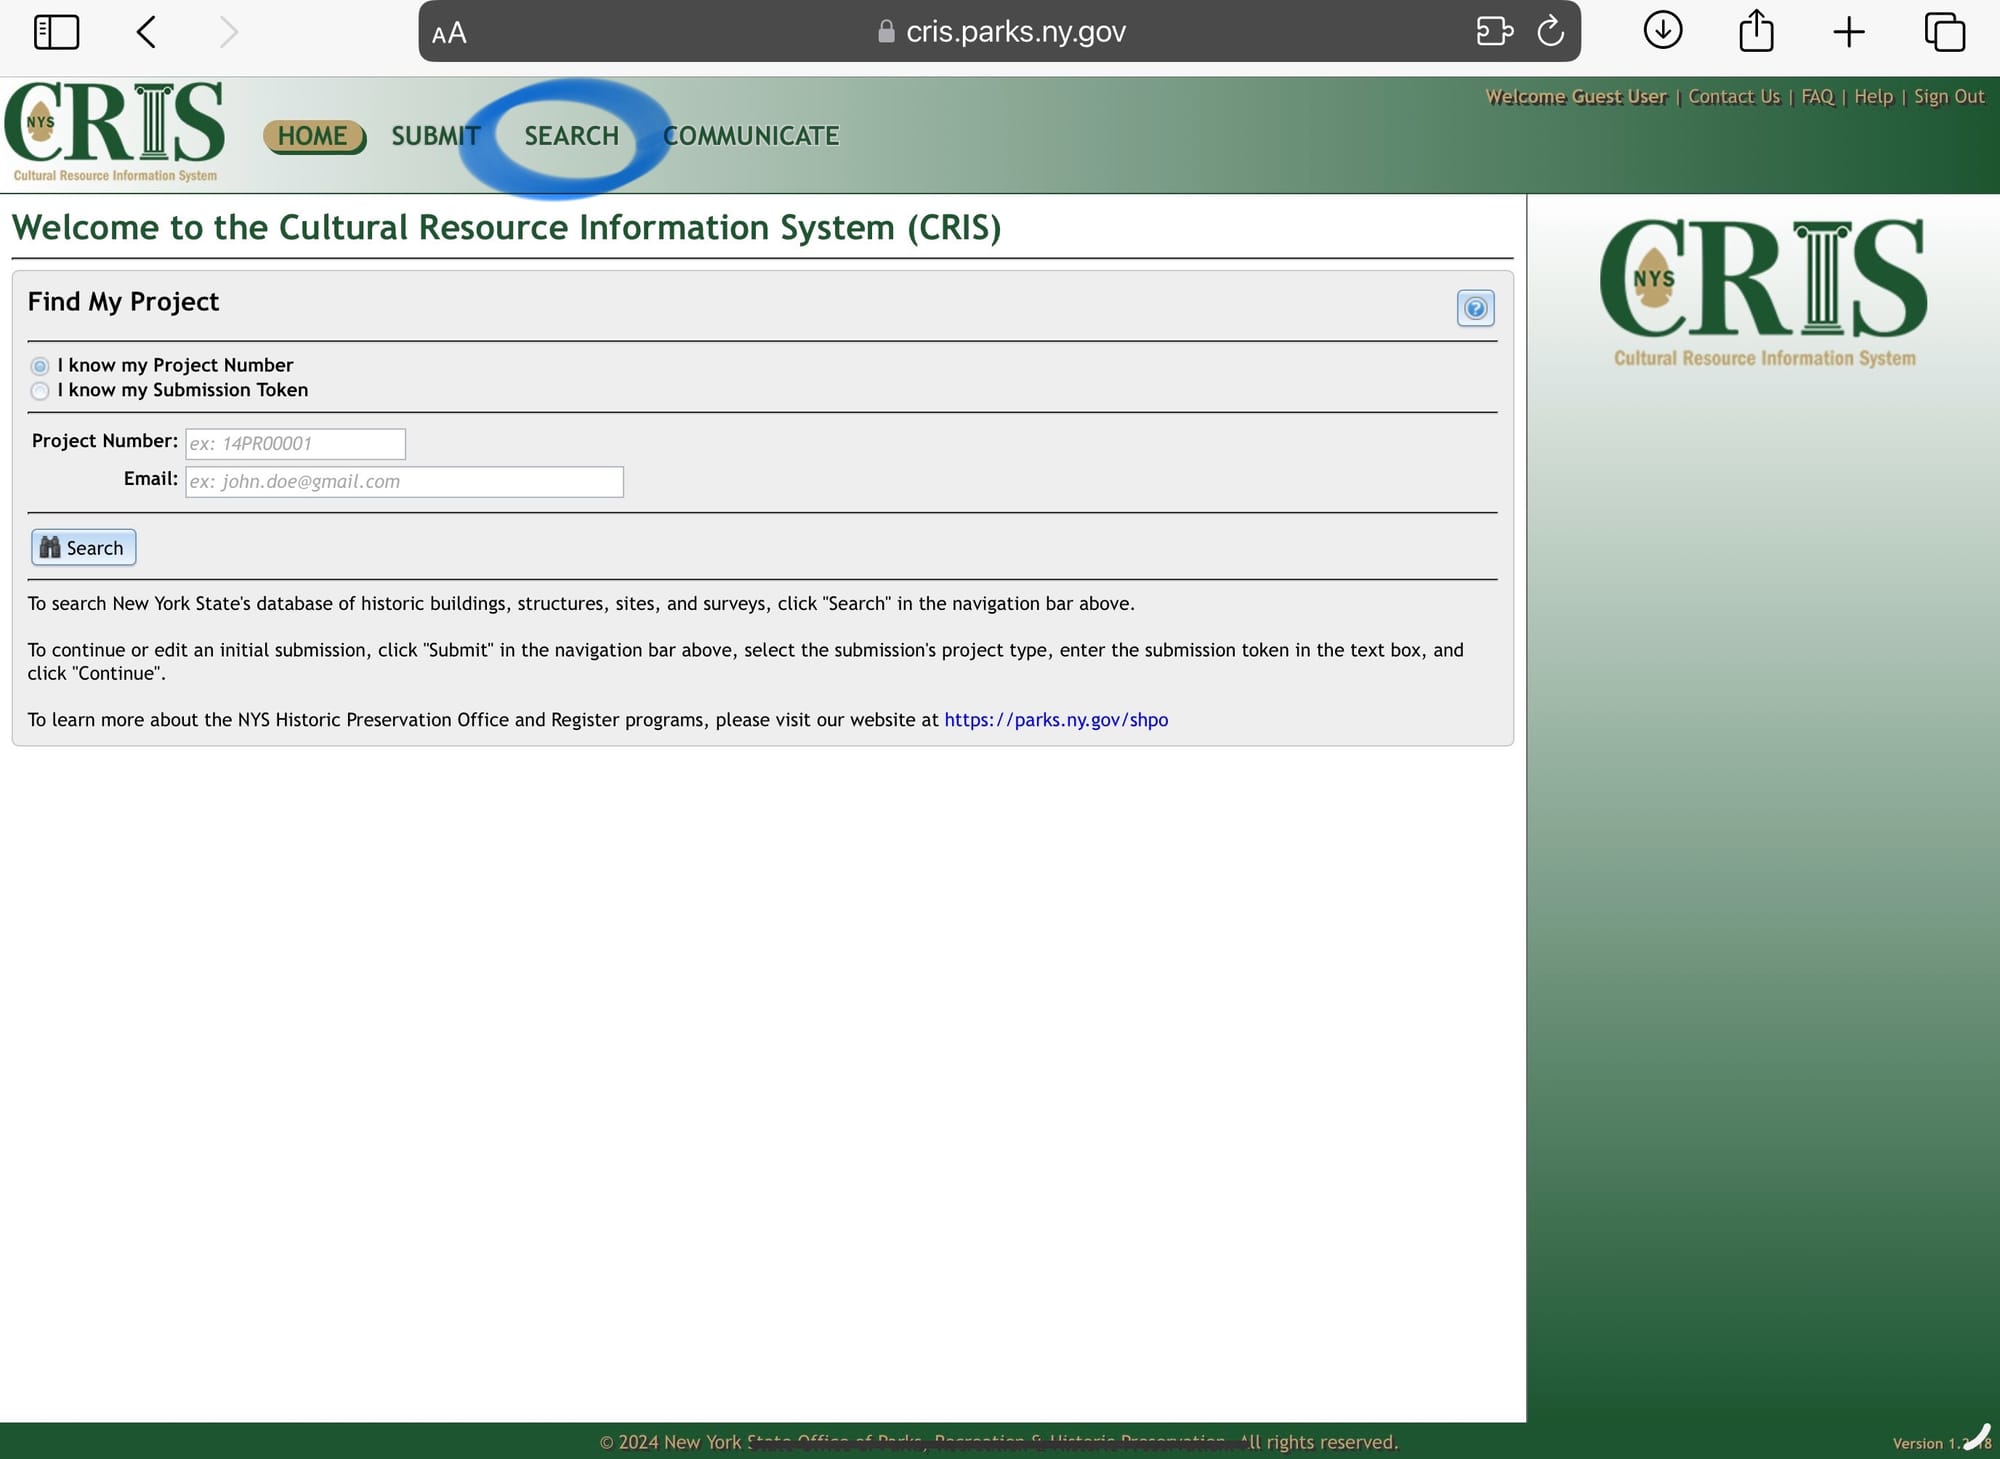Screen dimensions: 2000x1459
Task: Open Safari downloads icon
Action: pos(1662,30)
